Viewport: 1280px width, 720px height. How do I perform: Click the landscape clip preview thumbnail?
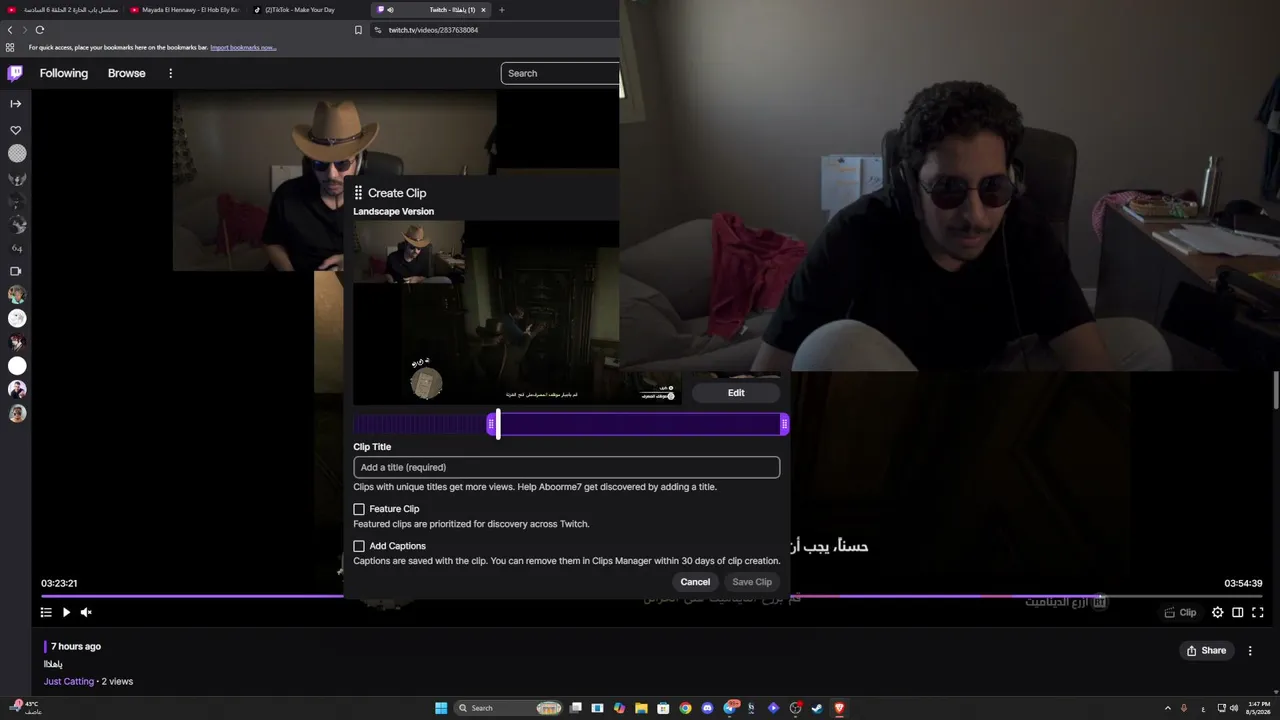coord(517,313)
